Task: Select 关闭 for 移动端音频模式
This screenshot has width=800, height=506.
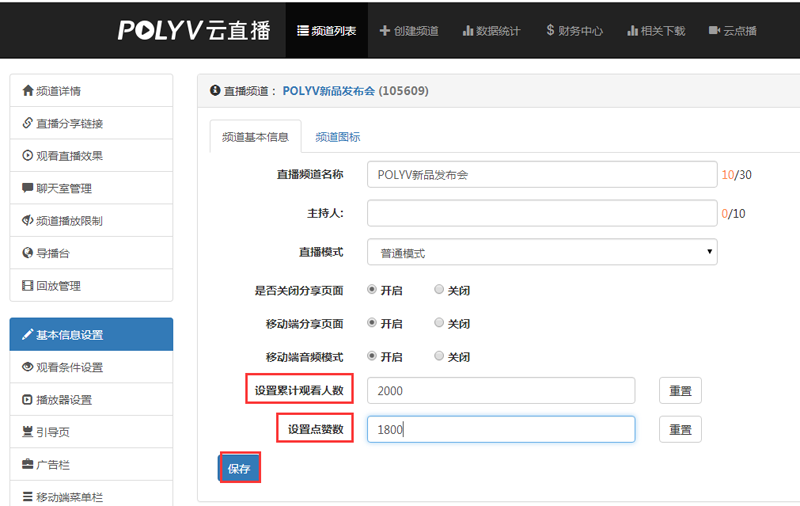Action: [x=440, y=356]
